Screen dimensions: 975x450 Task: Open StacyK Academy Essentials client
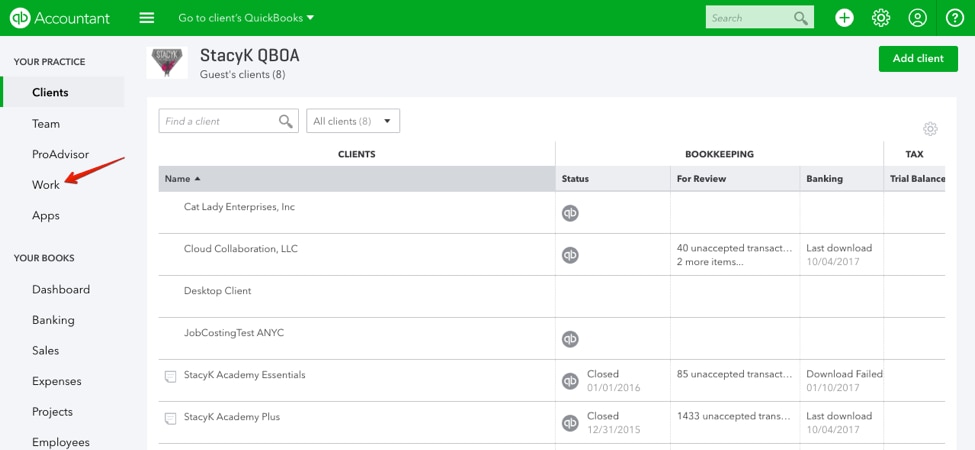[x=244, y=375]
